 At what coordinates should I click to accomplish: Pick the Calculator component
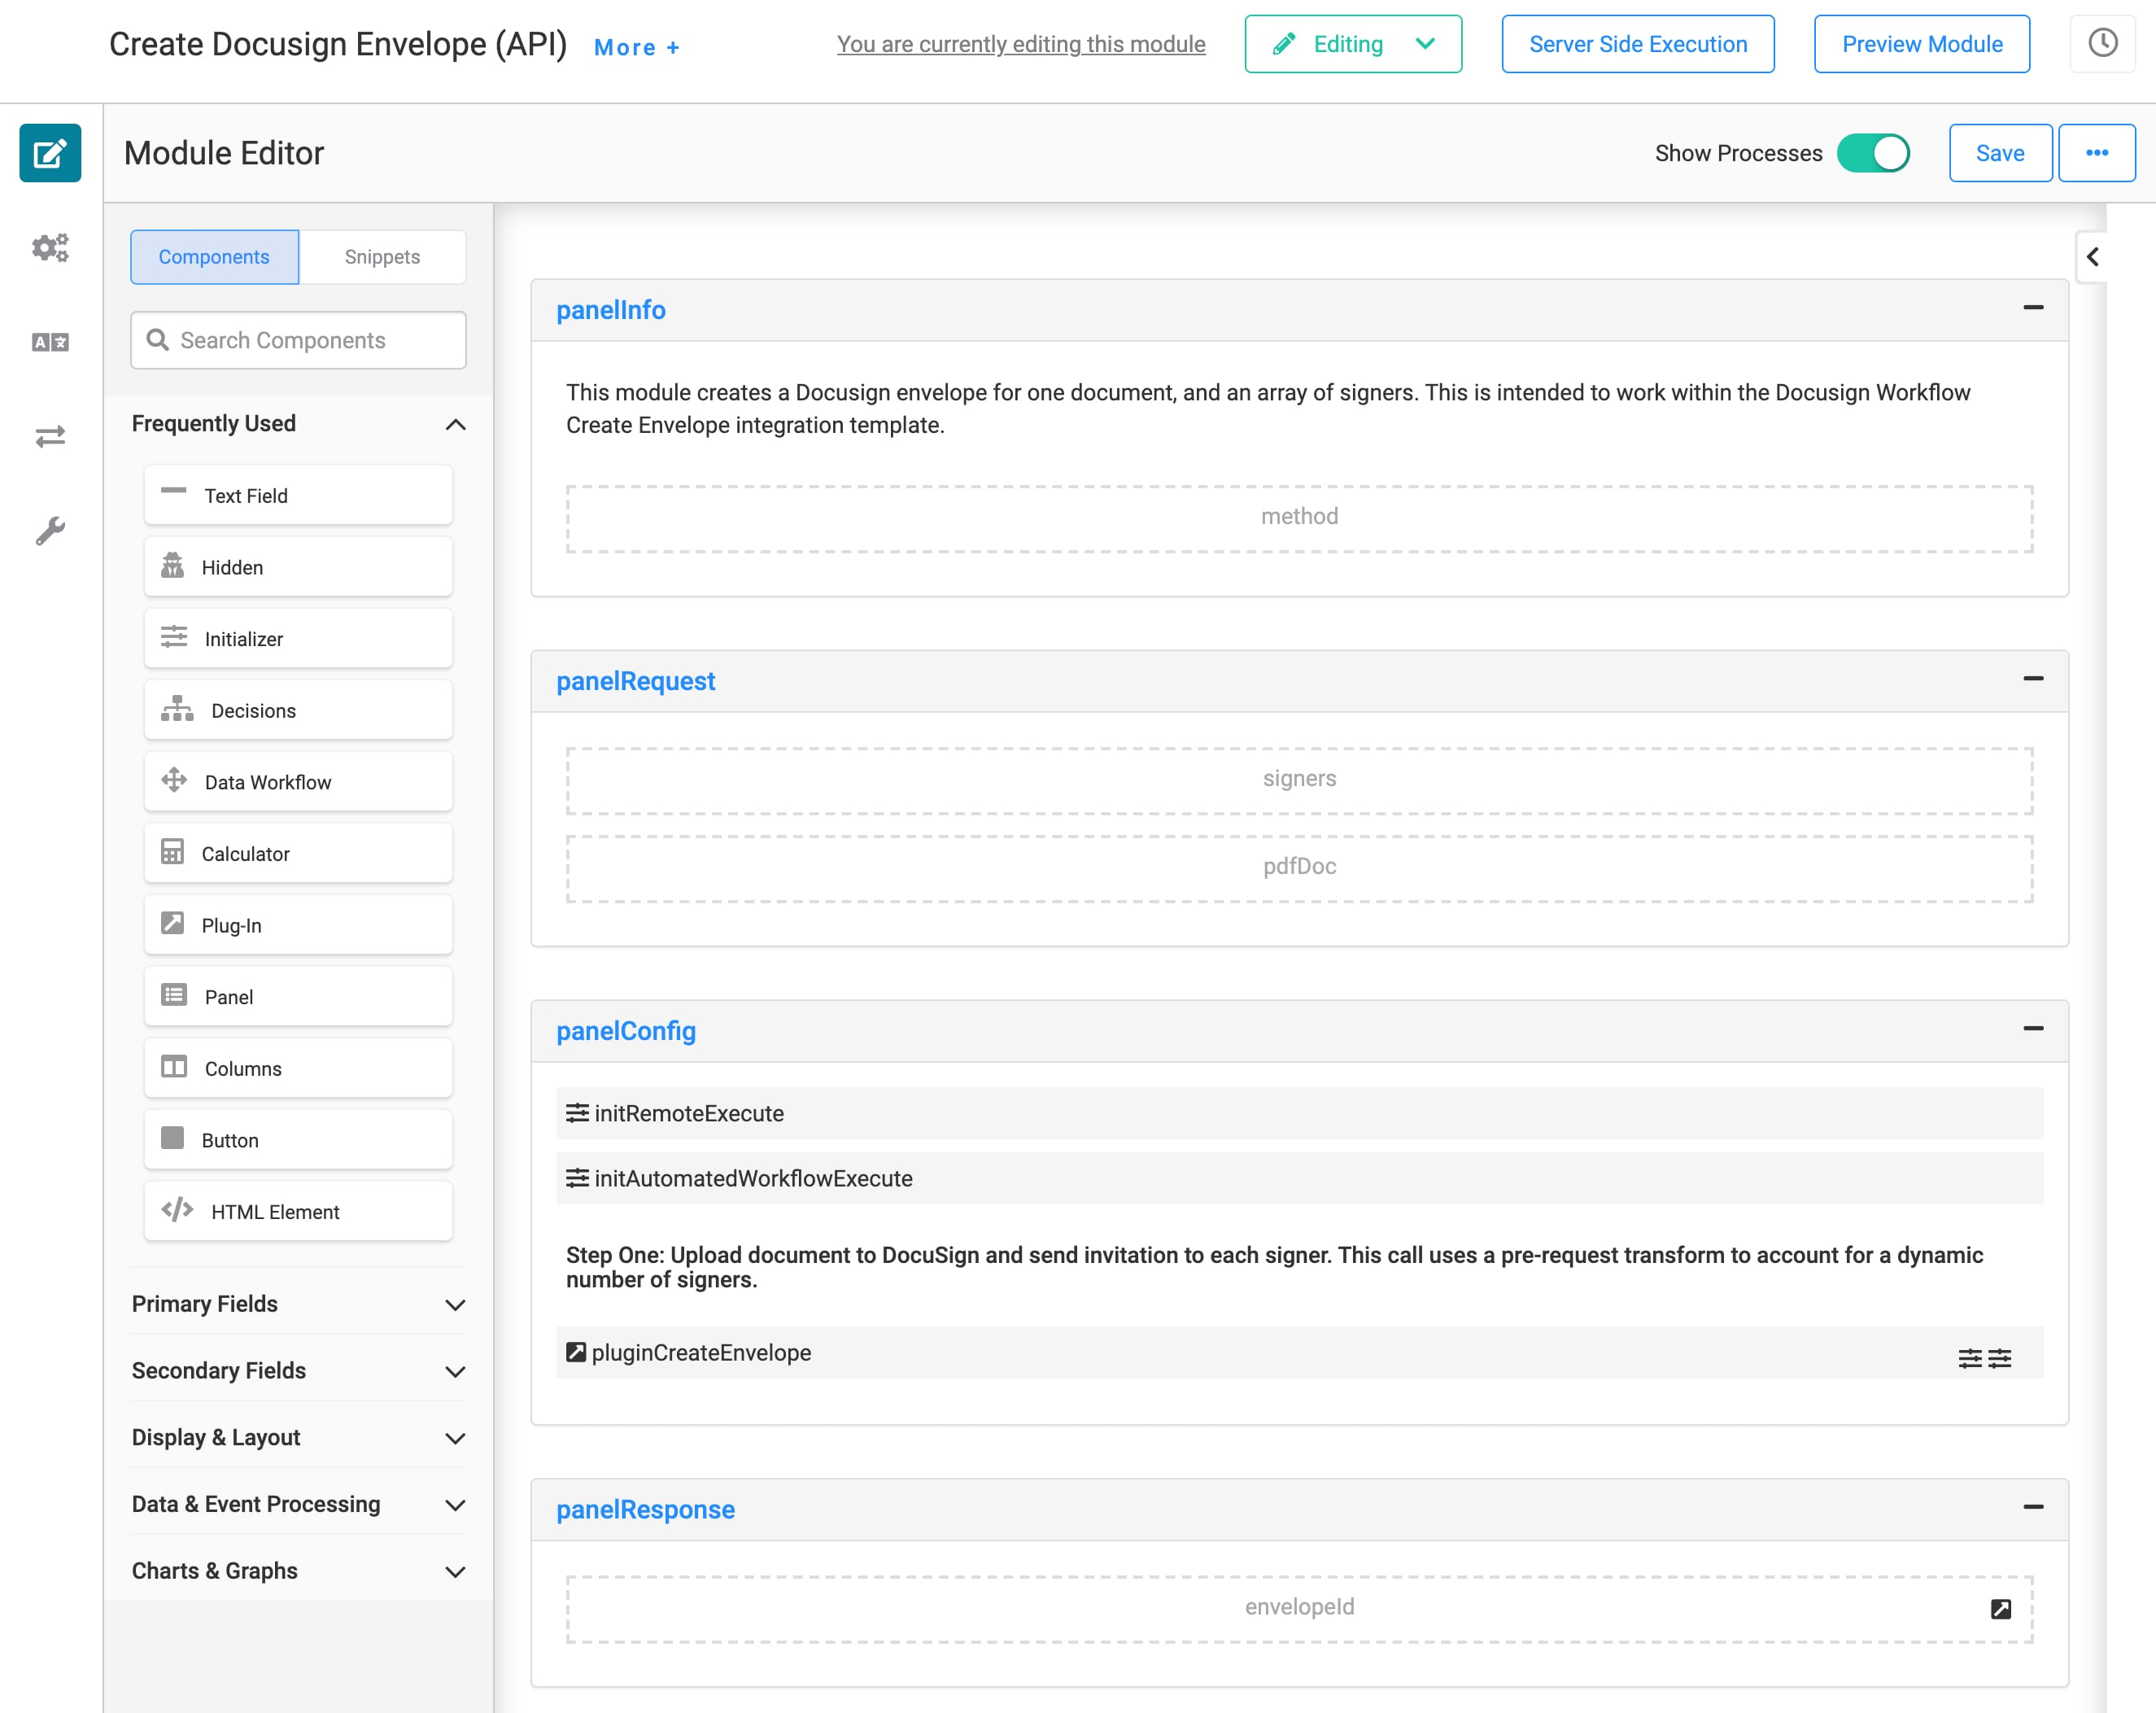pyautogui.click(x=298, y=853)
